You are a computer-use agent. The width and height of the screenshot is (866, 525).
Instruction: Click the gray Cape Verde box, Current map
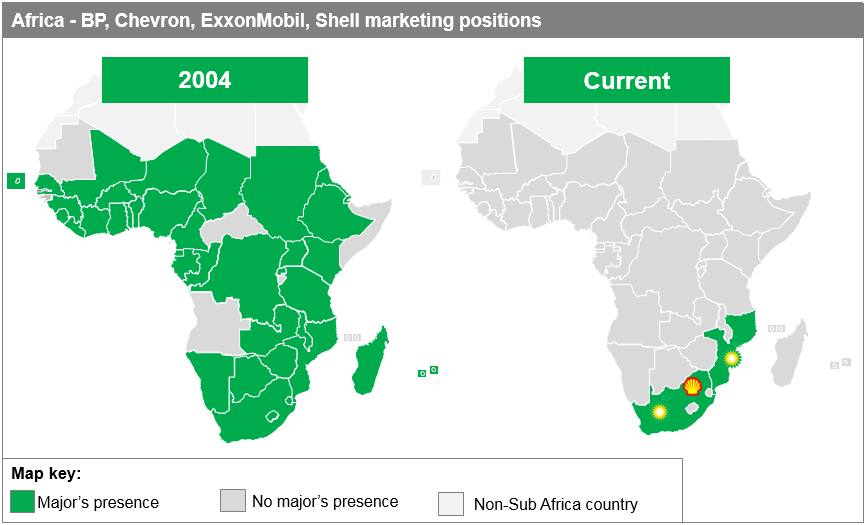tap(431, 177)
